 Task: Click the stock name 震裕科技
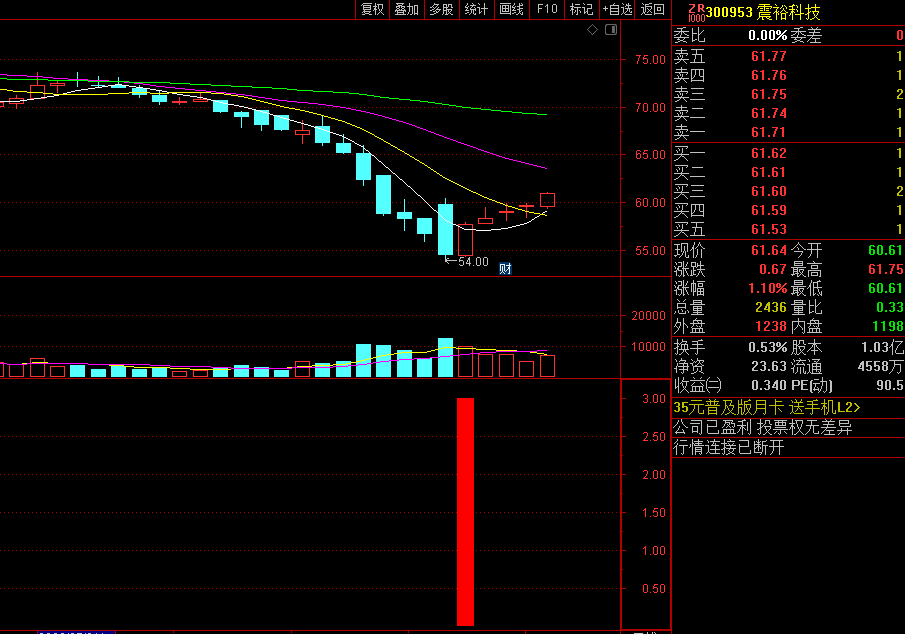[788, 12]
